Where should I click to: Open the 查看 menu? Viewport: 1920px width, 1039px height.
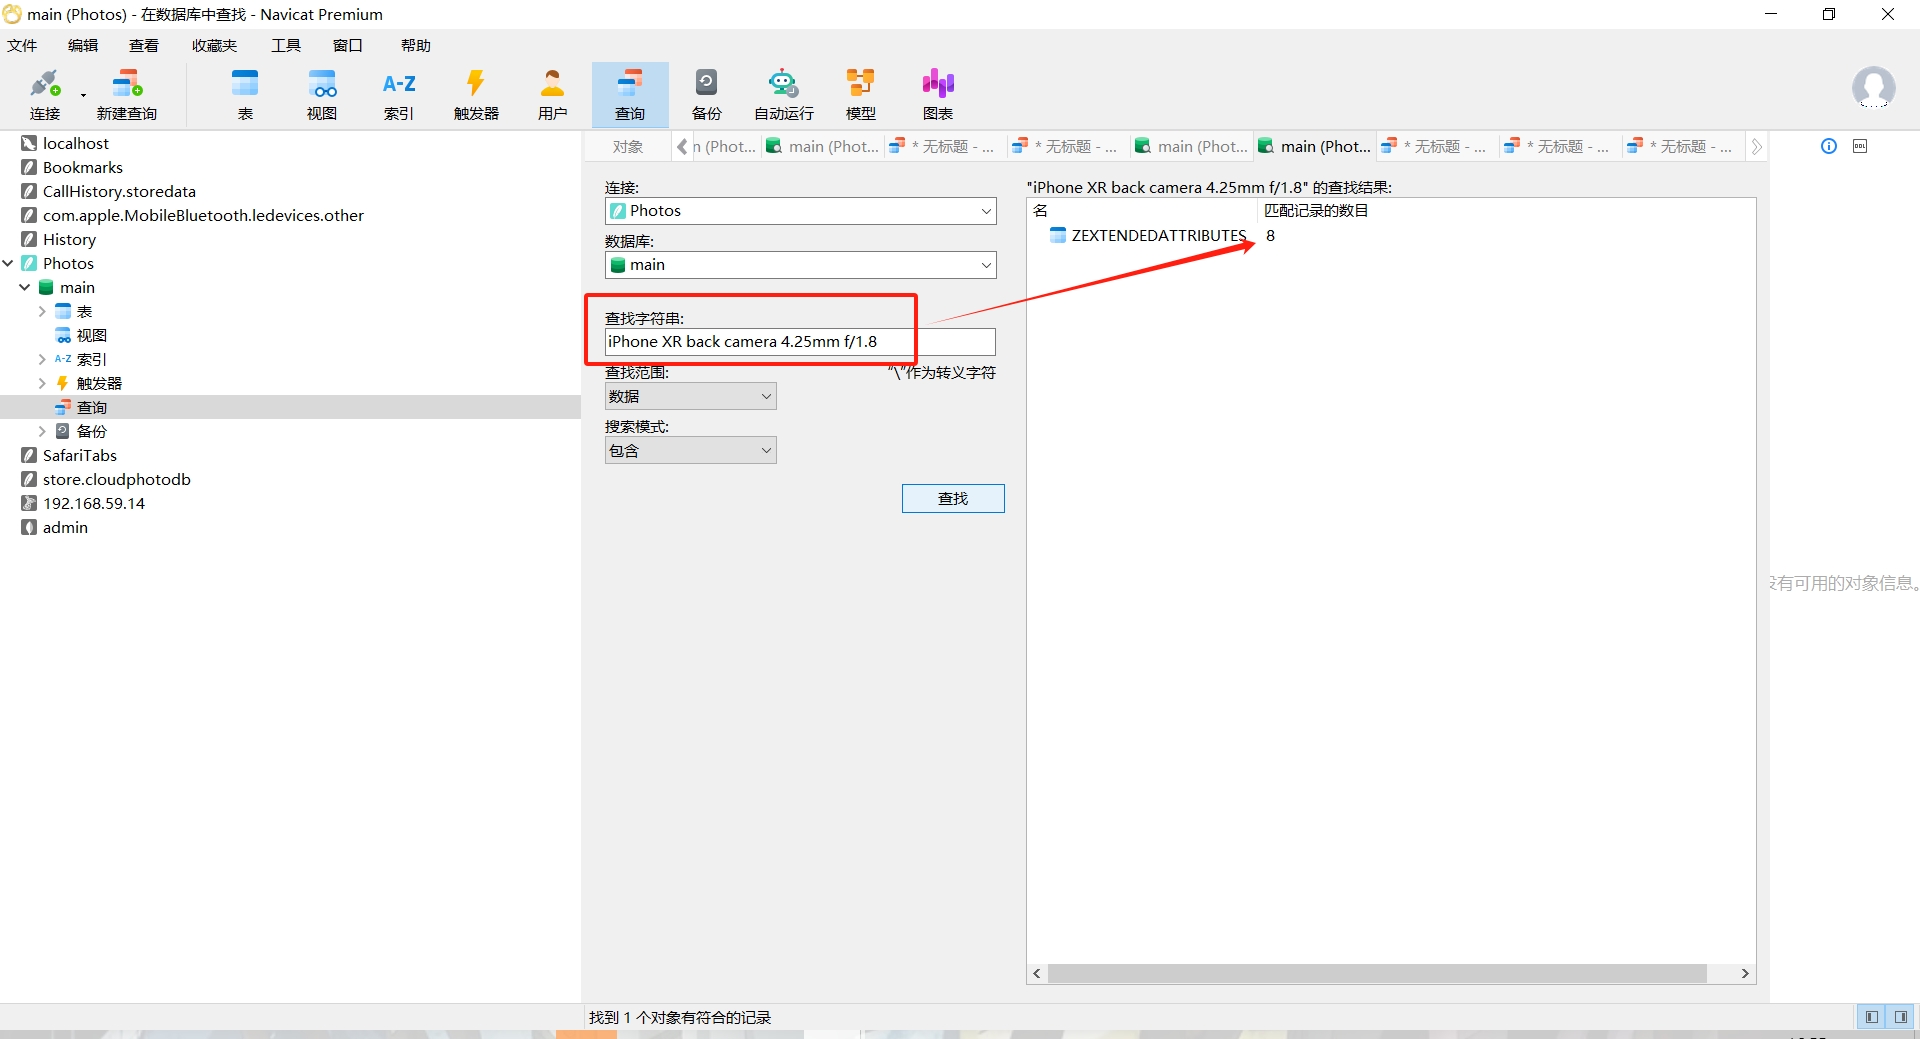(x=144, y=45)
